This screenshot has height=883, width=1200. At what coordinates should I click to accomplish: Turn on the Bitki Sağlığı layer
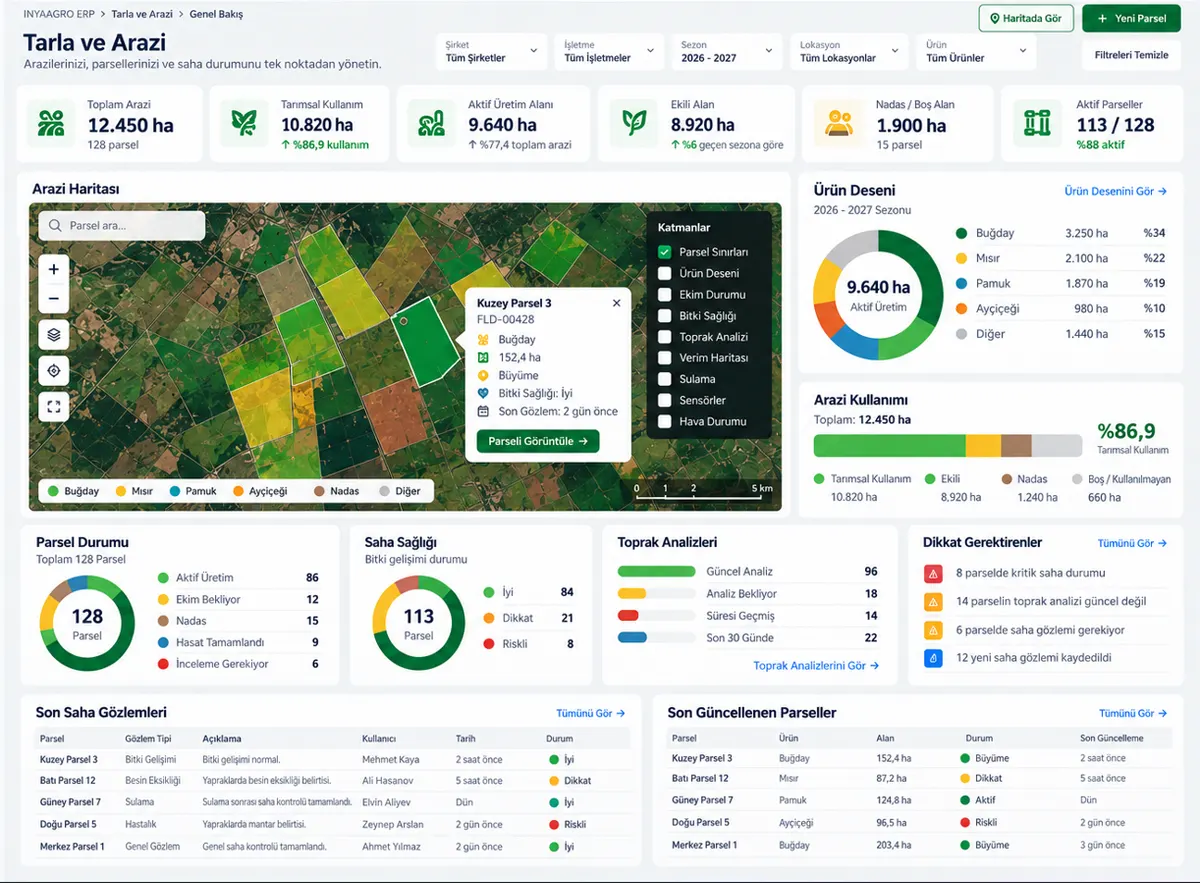(664, 316)
